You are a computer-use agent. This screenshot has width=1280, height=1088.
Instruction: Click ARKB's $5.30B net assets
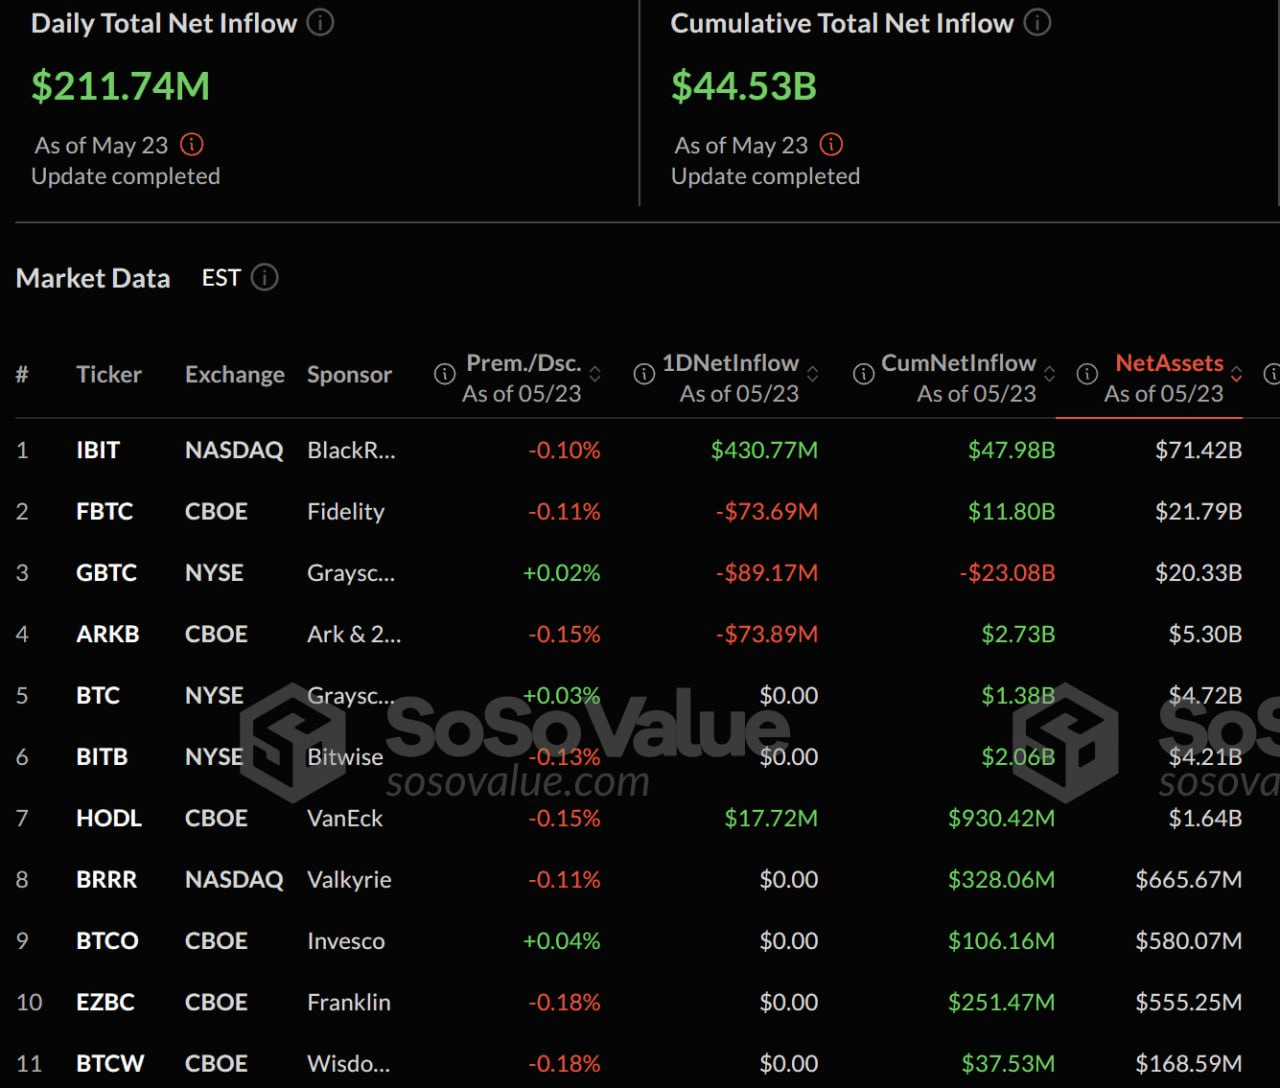click(x=1205, y=634)
